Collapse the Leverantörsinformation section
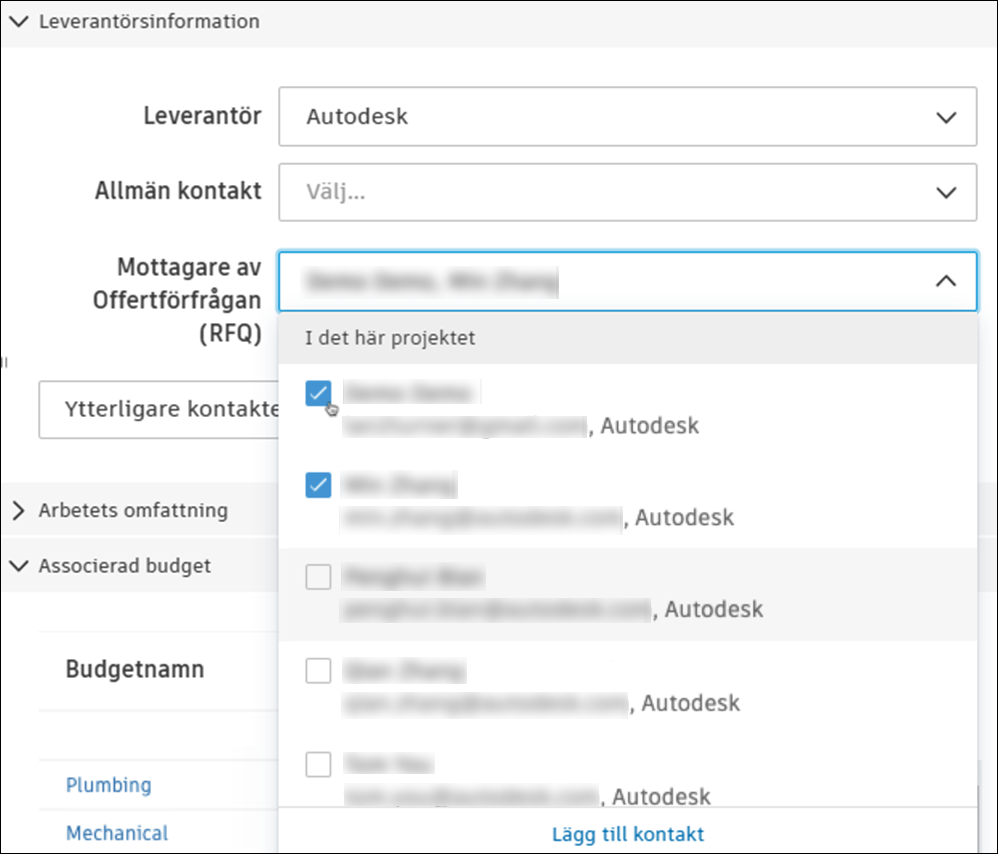 (18, 21)
